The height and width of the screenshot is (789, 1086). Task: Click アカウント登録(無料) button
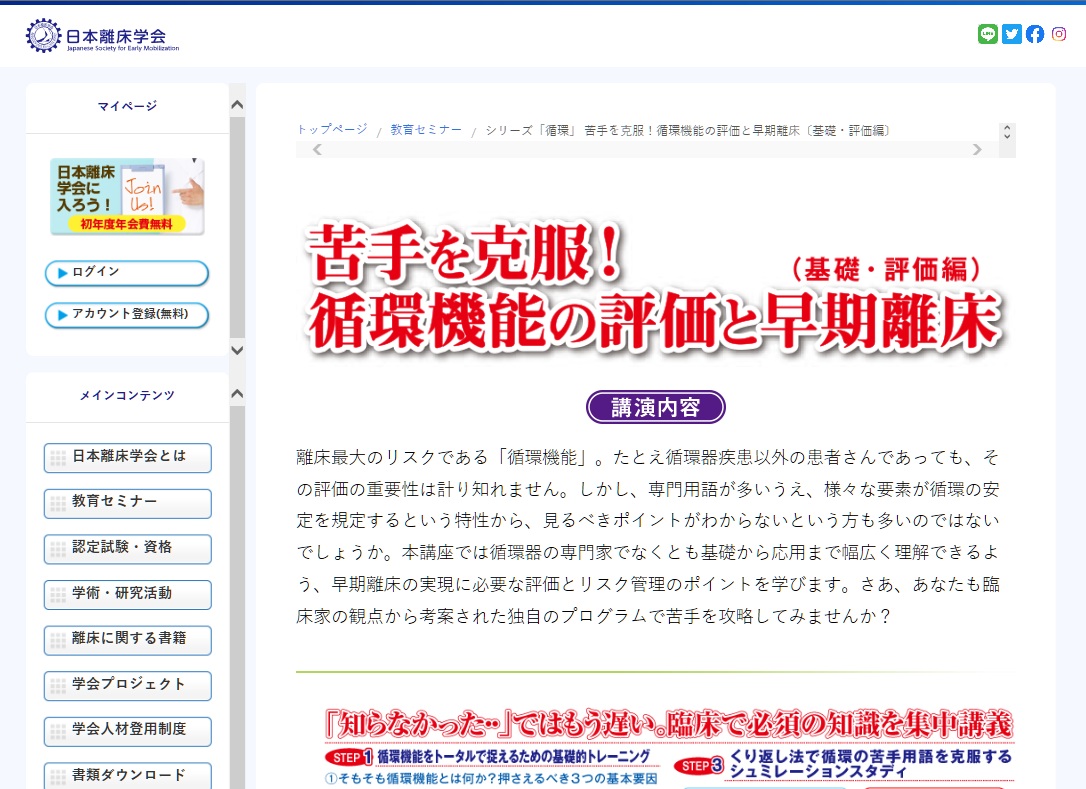tap(127, 314)
